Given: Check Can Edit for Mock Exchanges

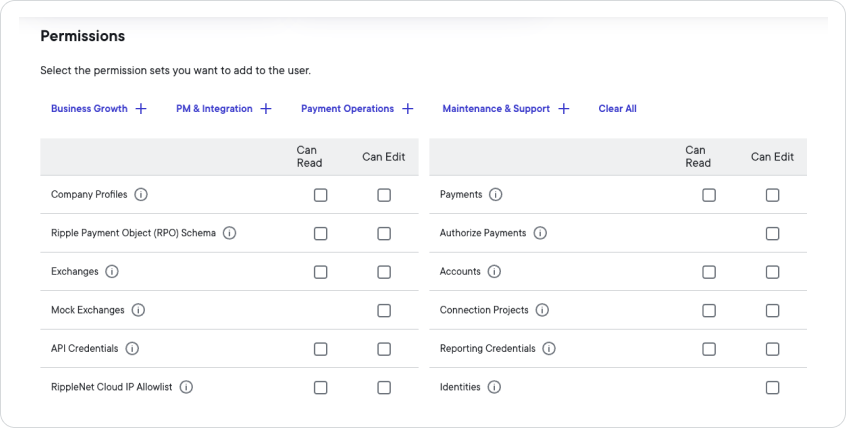Looking at the screenshot, I should pyautogui.click(x=384, y=310).
